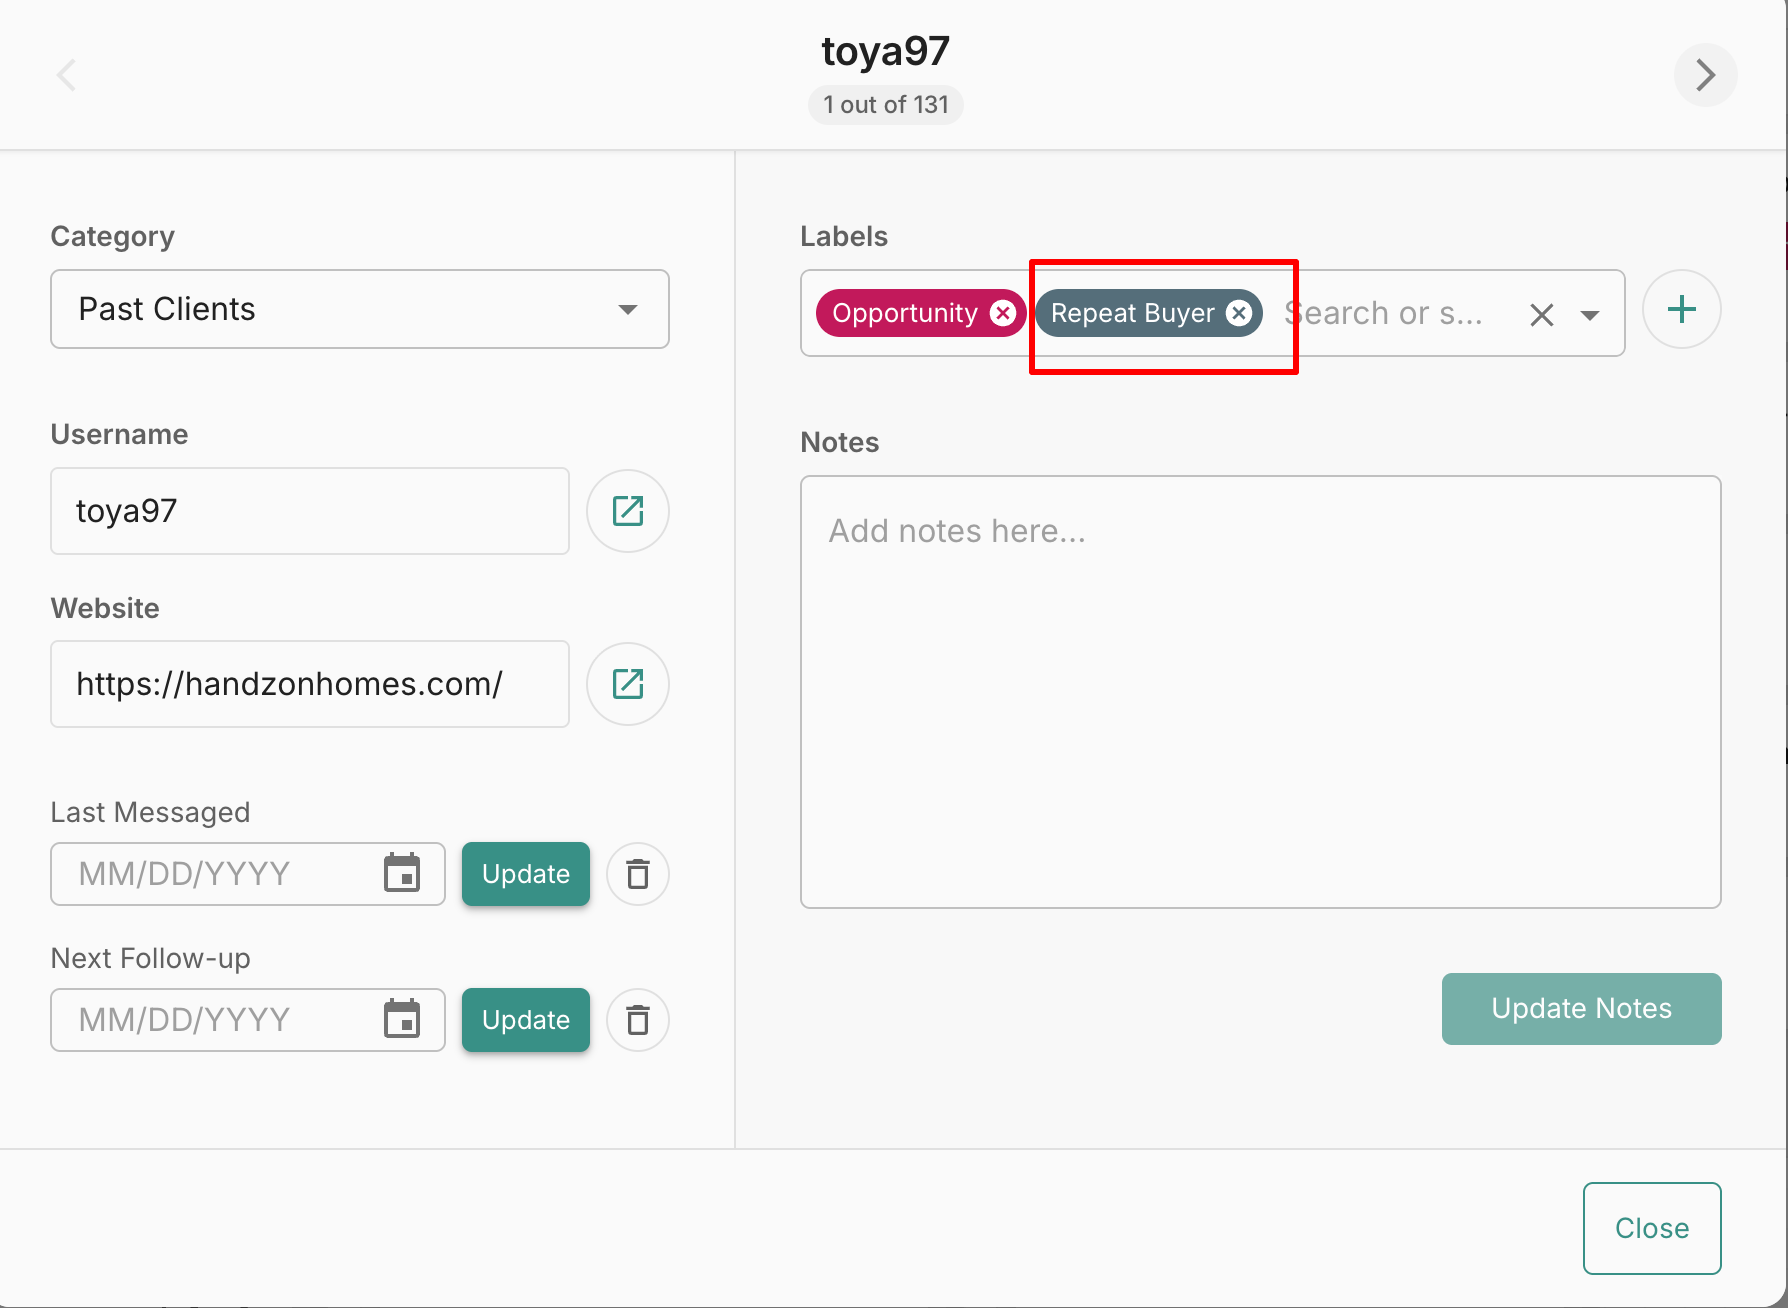Open the website link externally

(x=627, y=684)
